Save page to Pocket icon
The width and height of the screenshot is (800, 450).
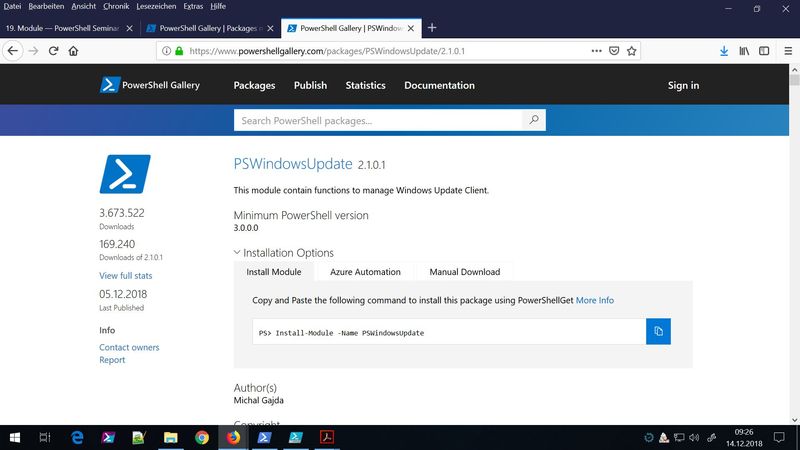pos(614,51)
